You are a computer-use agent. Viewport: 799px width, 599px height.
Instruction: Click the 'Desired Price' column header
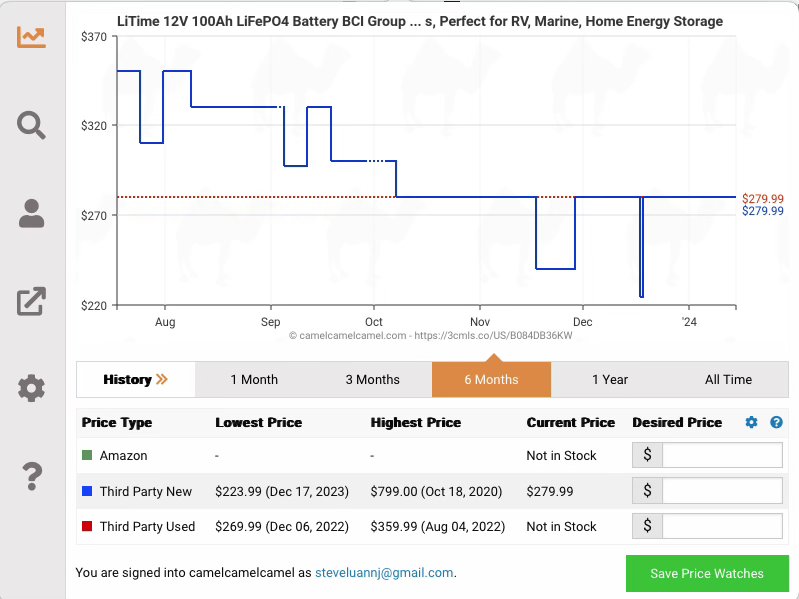(677, 423)
